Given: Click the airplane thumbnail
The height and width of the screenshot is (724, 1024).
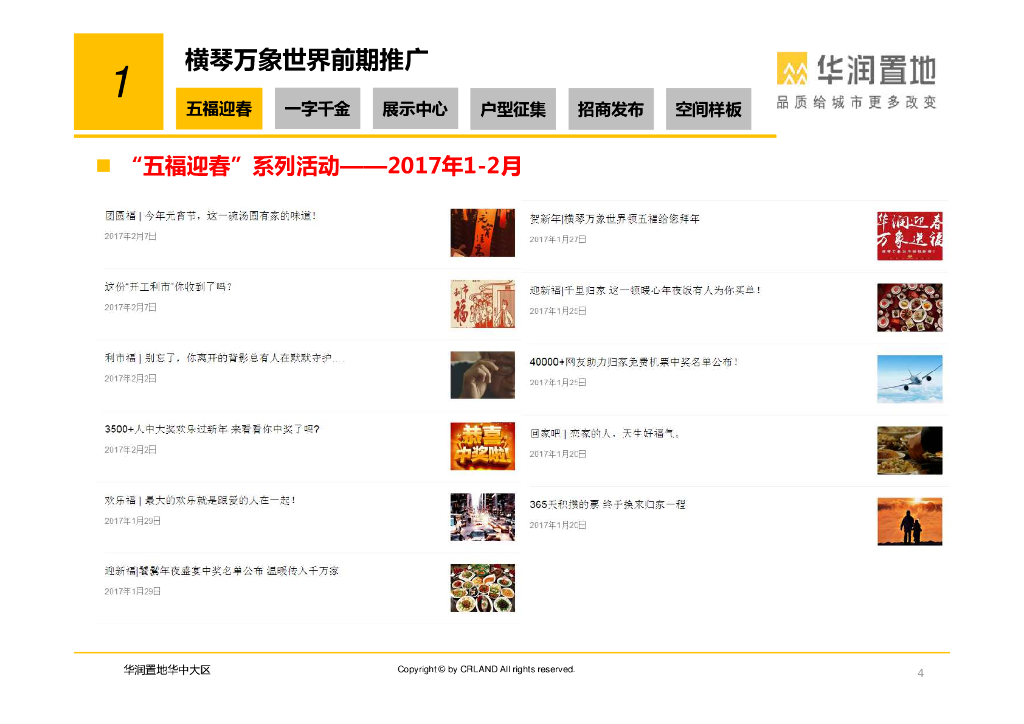Looking at the screenshot, I should click(x=910, y=379).
